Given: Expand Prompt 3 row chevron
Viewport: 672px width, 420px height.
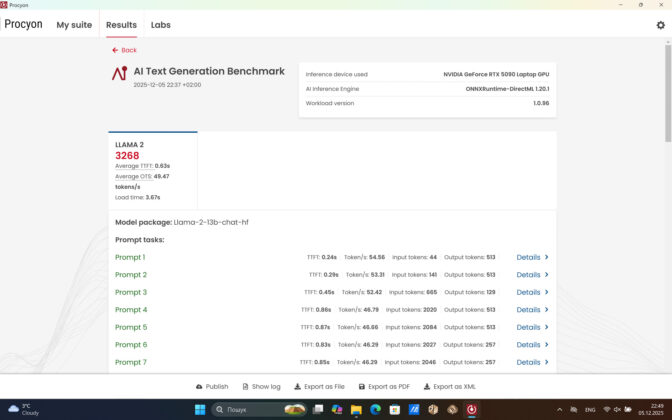Looking at the screenshot, I should pyautogui.click(x=546, y=292).
